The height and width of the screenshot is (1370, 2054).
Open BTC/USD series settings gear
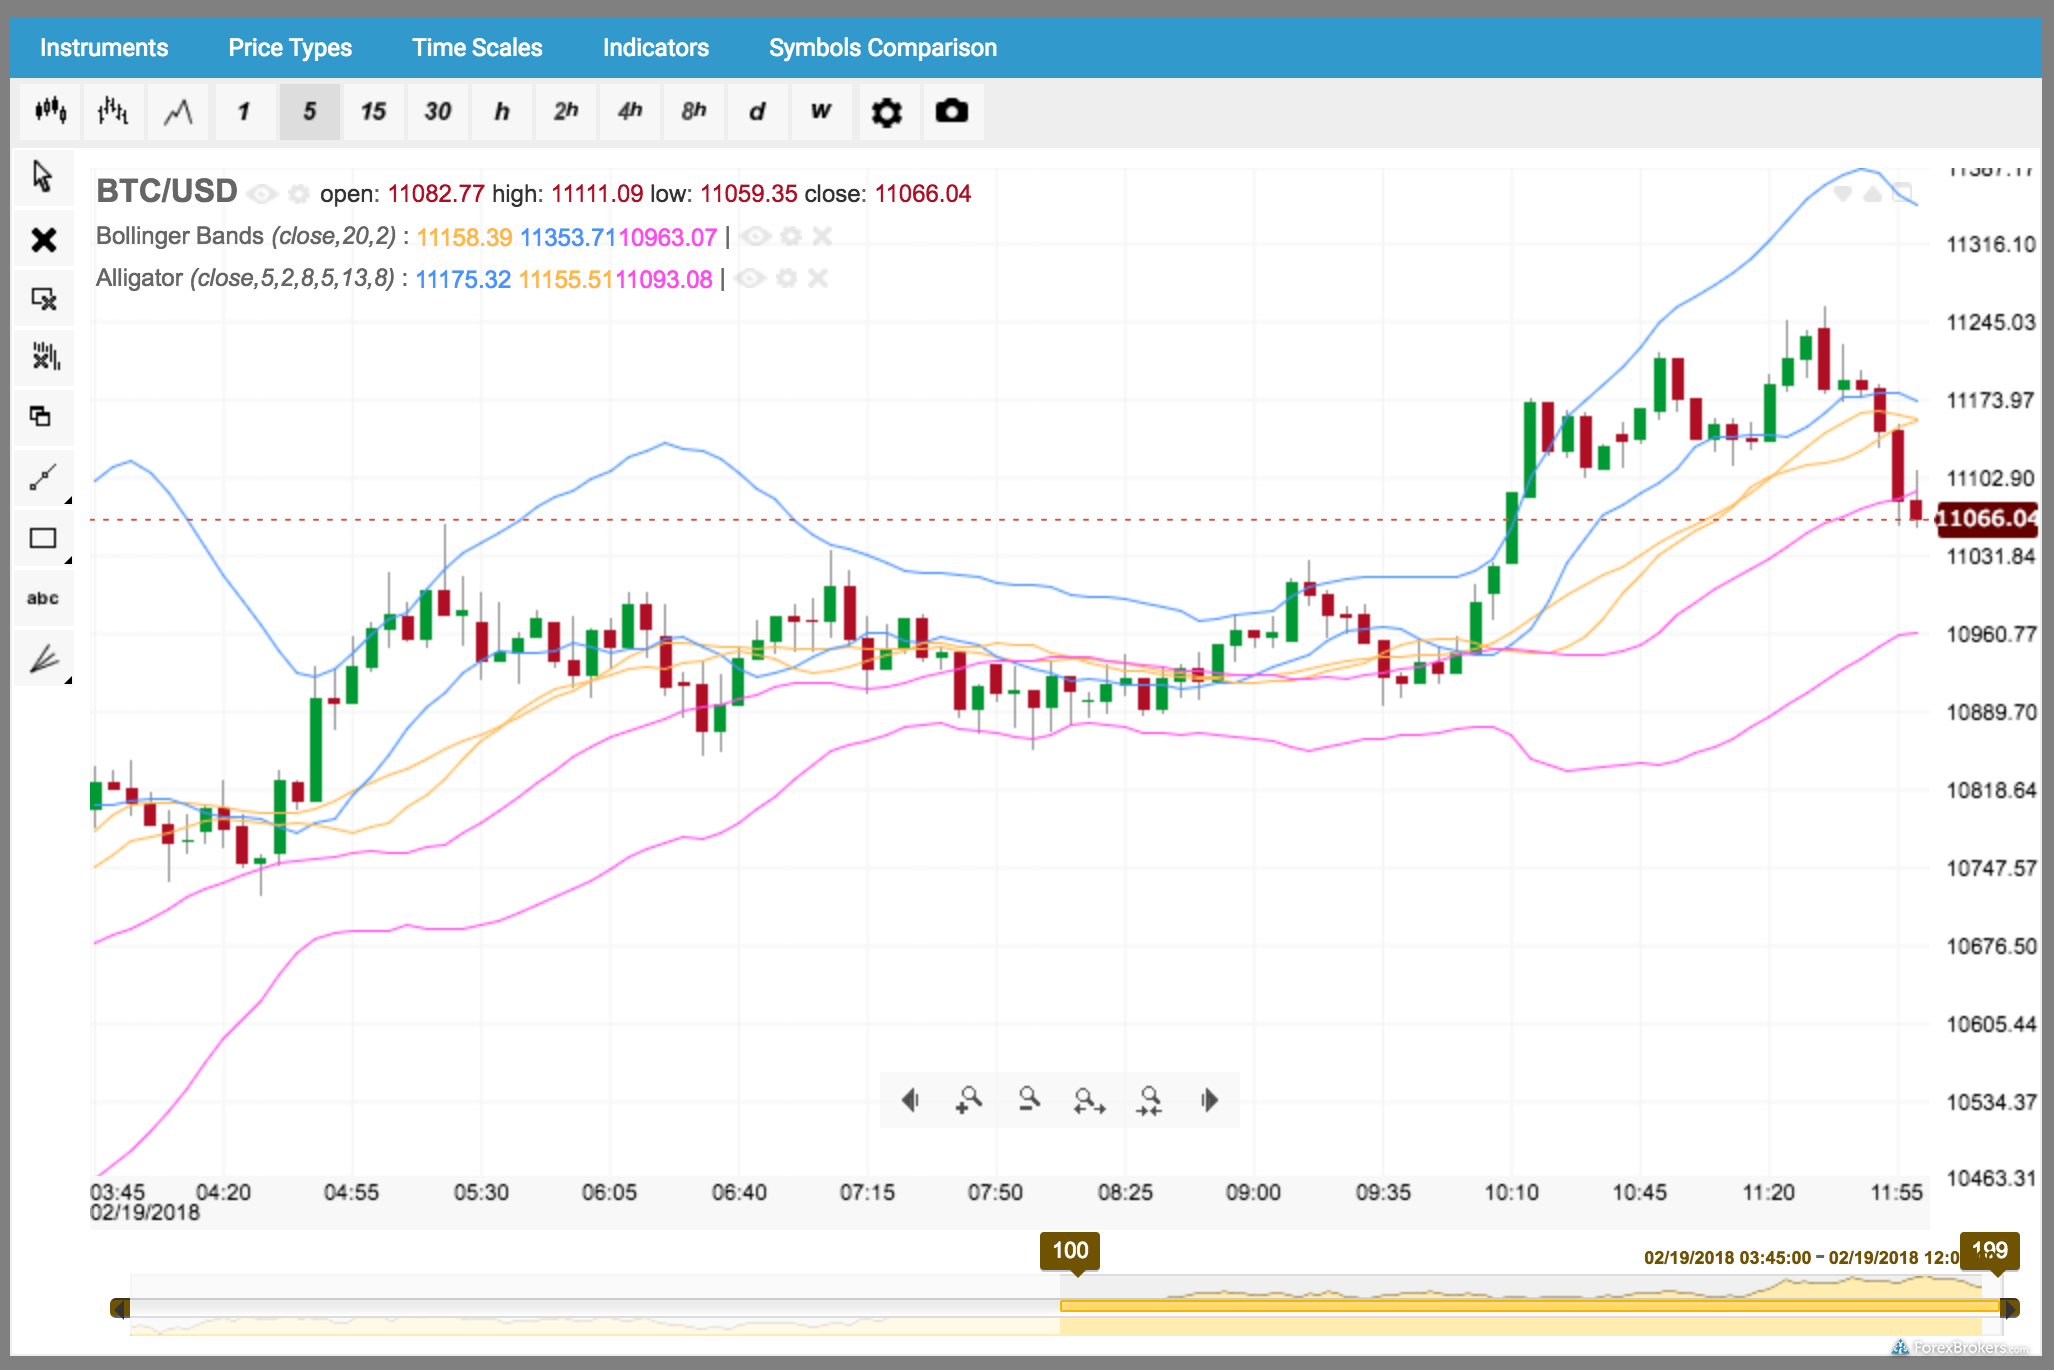[x=299, y=193]
